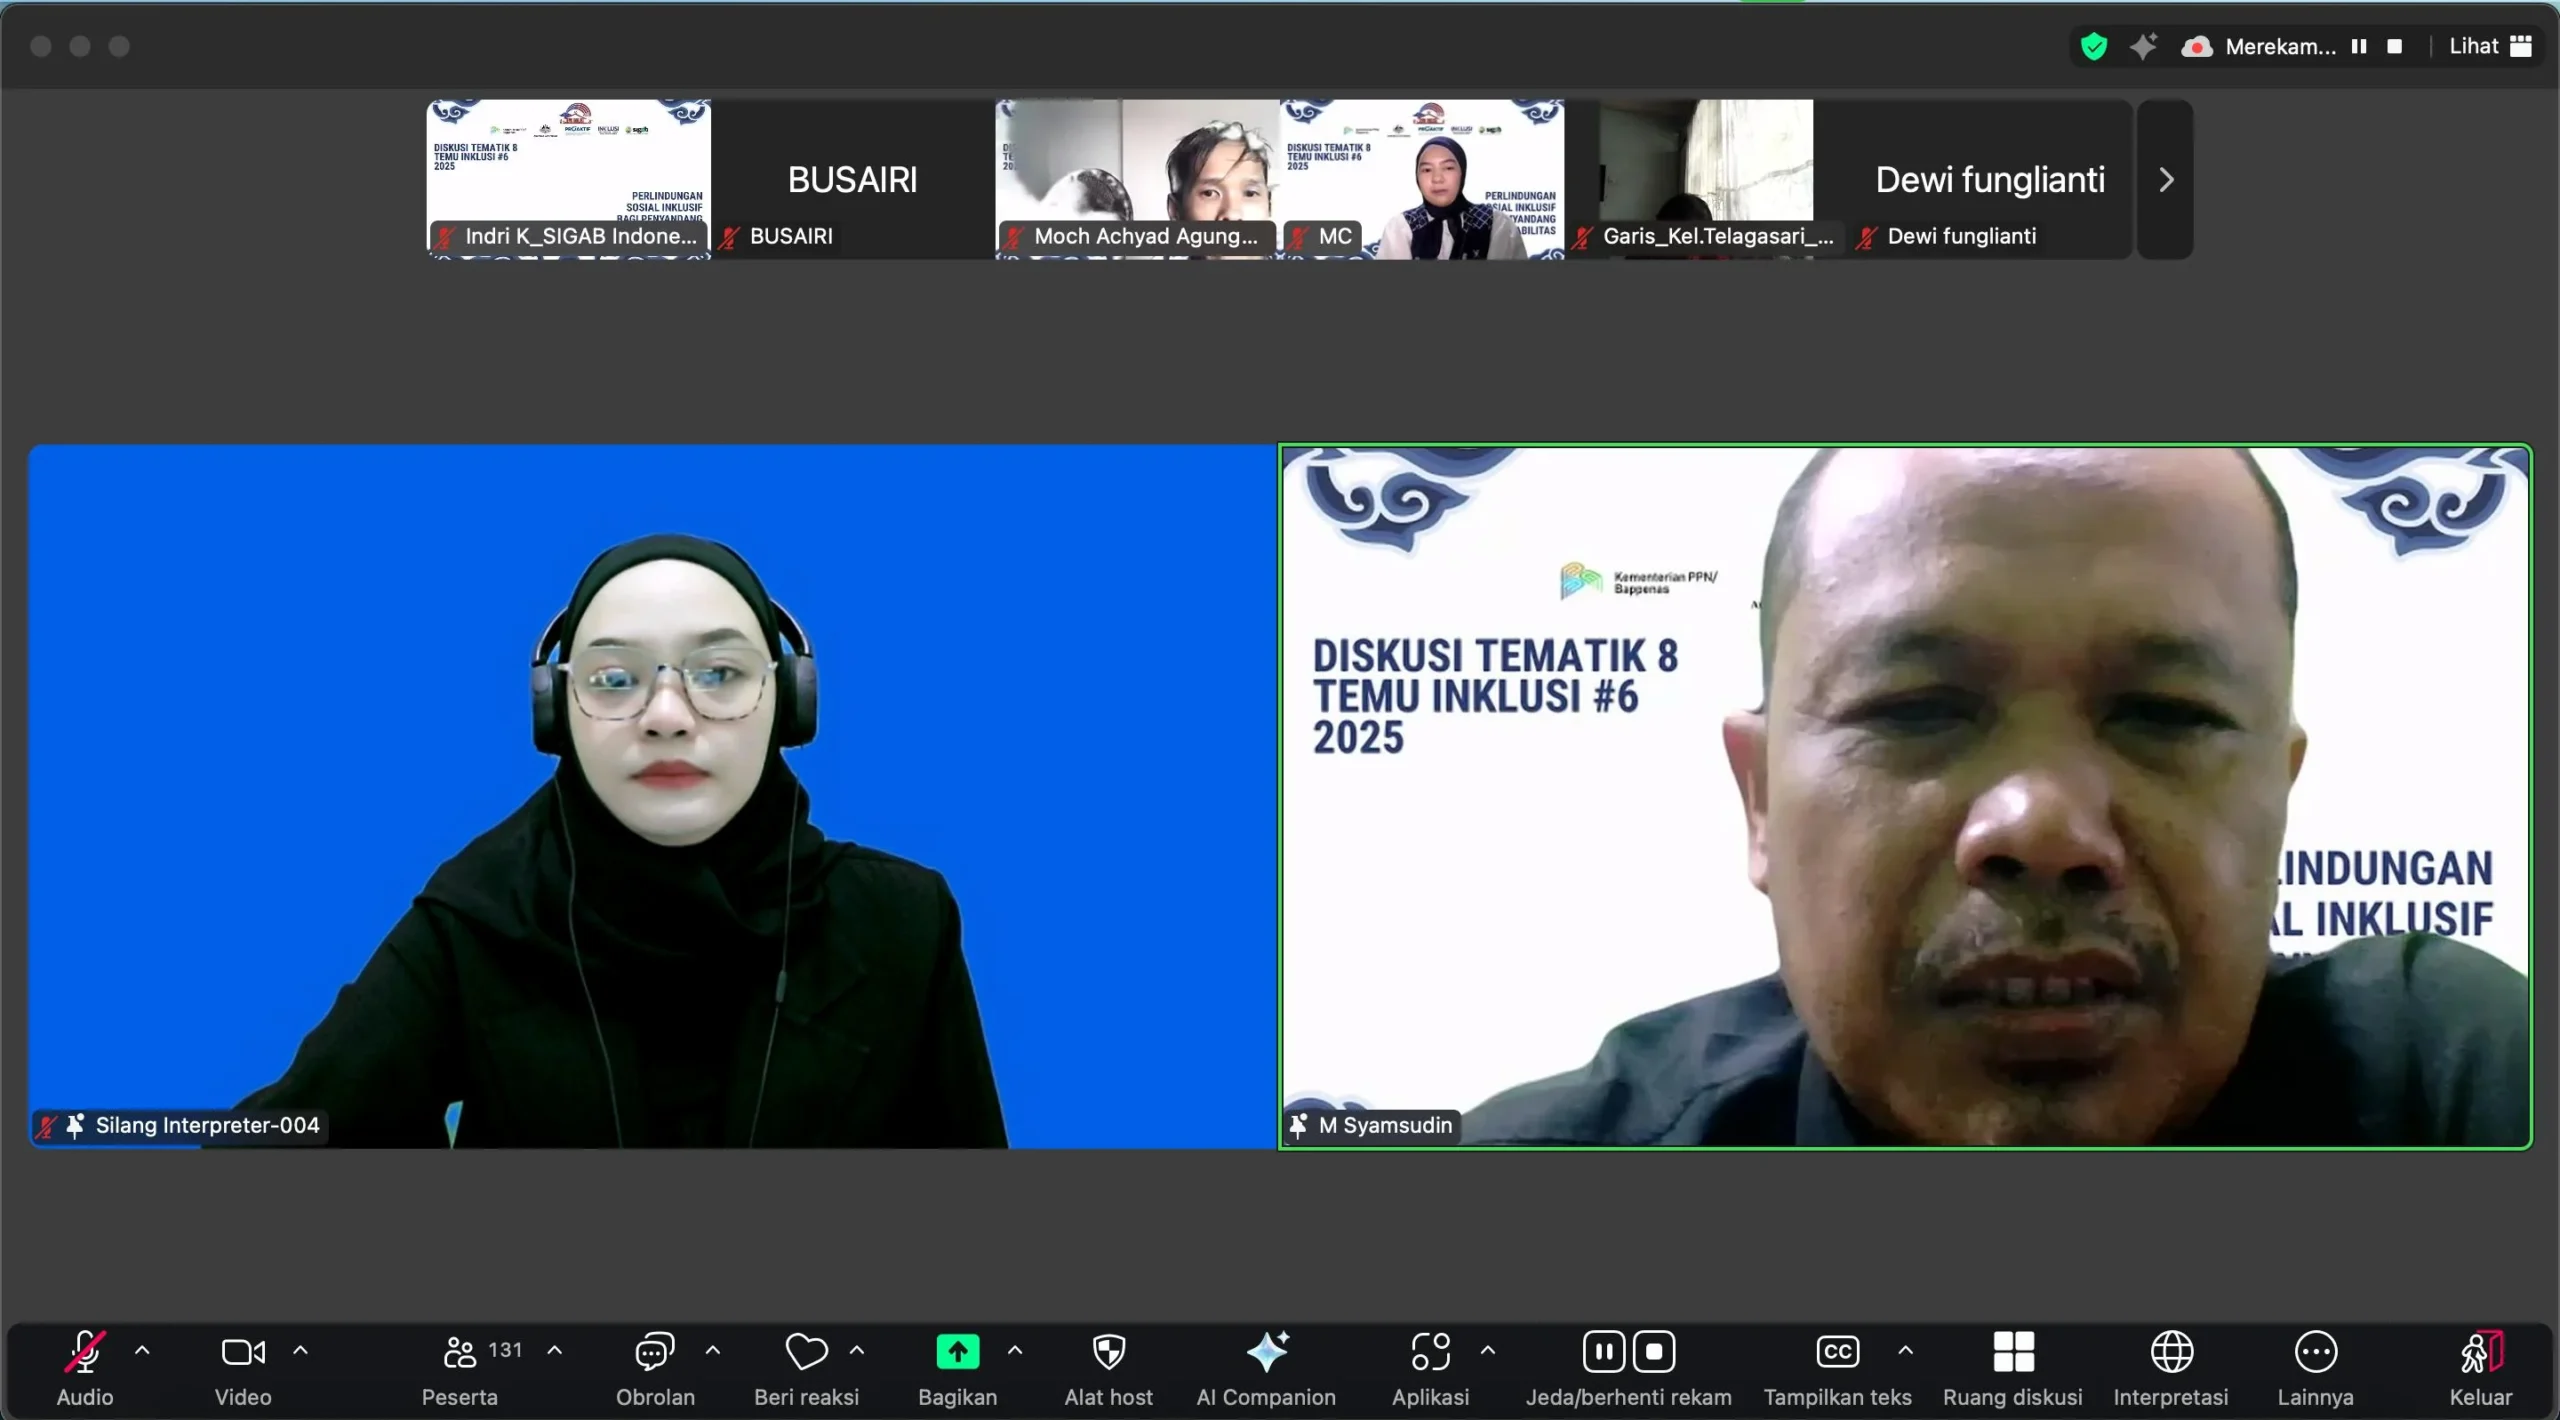Expand video options arrow beside Video

pos(300,1350)
